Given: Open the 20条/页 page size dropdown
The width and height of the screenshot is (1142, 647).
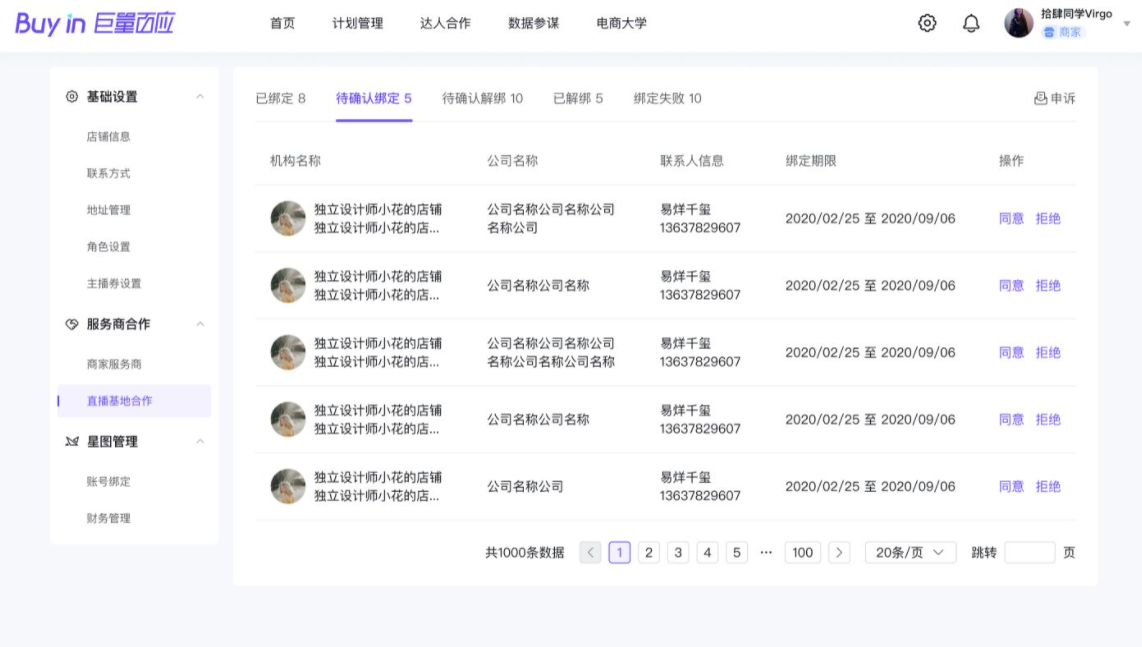Looking at the screenshot, I should 910,553.
